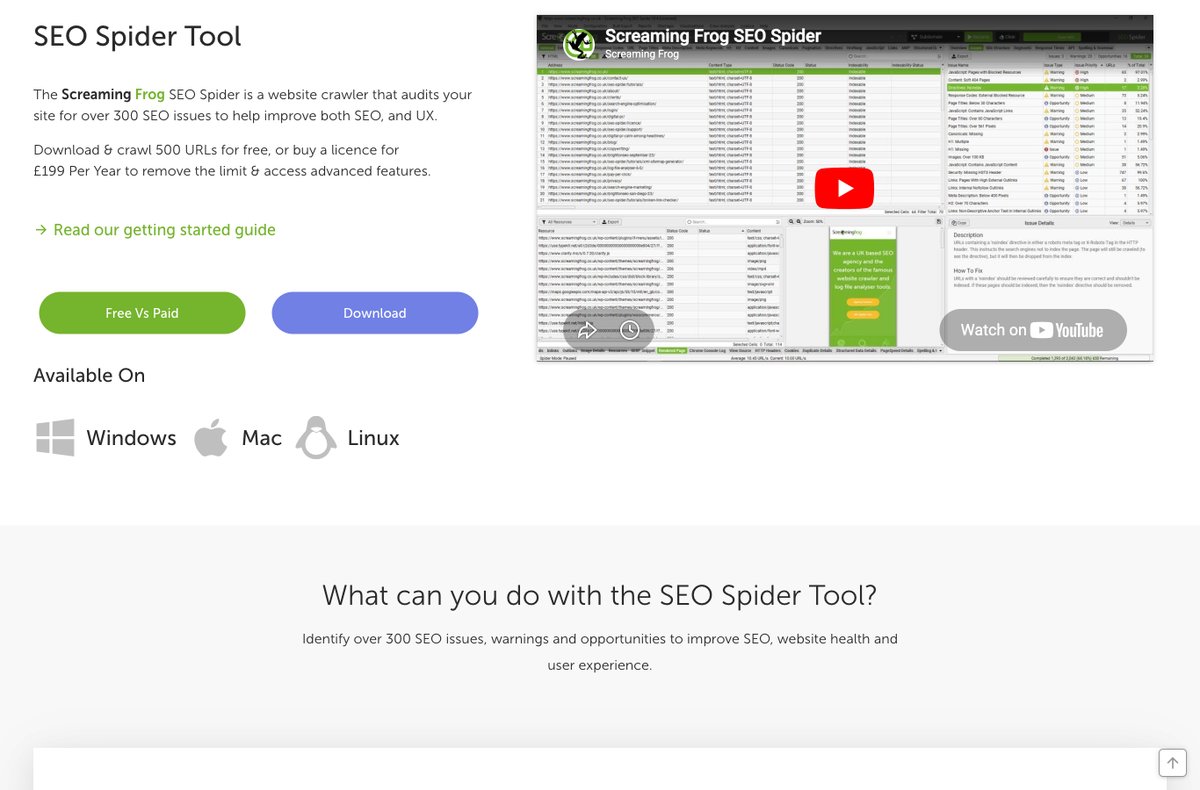The image size is (1200, 790).
Task: Open the Screaming Frog channel avatar icon
Action: click(579, 44)
